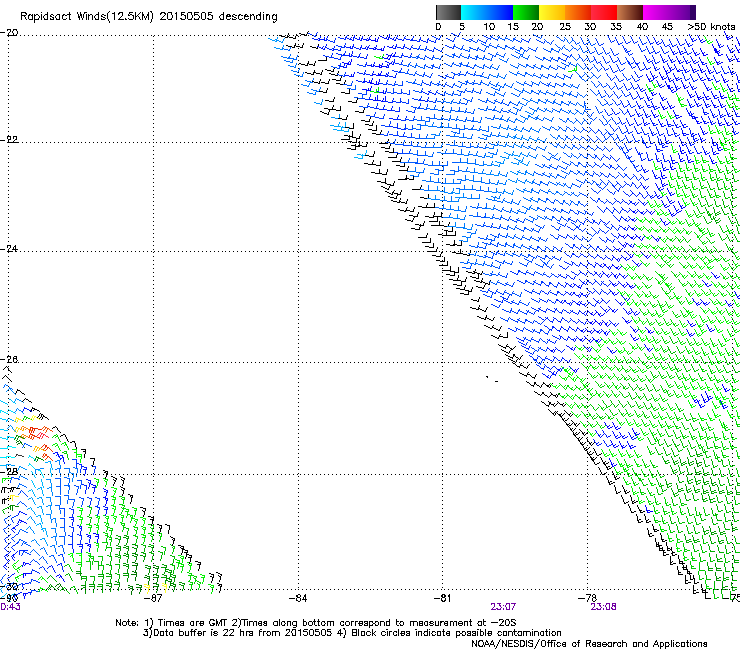740x650 pixels.
Task: Click the dark purple 45-50 knots legend swatch
Action: pyautogui.click(x=682, y=12)
